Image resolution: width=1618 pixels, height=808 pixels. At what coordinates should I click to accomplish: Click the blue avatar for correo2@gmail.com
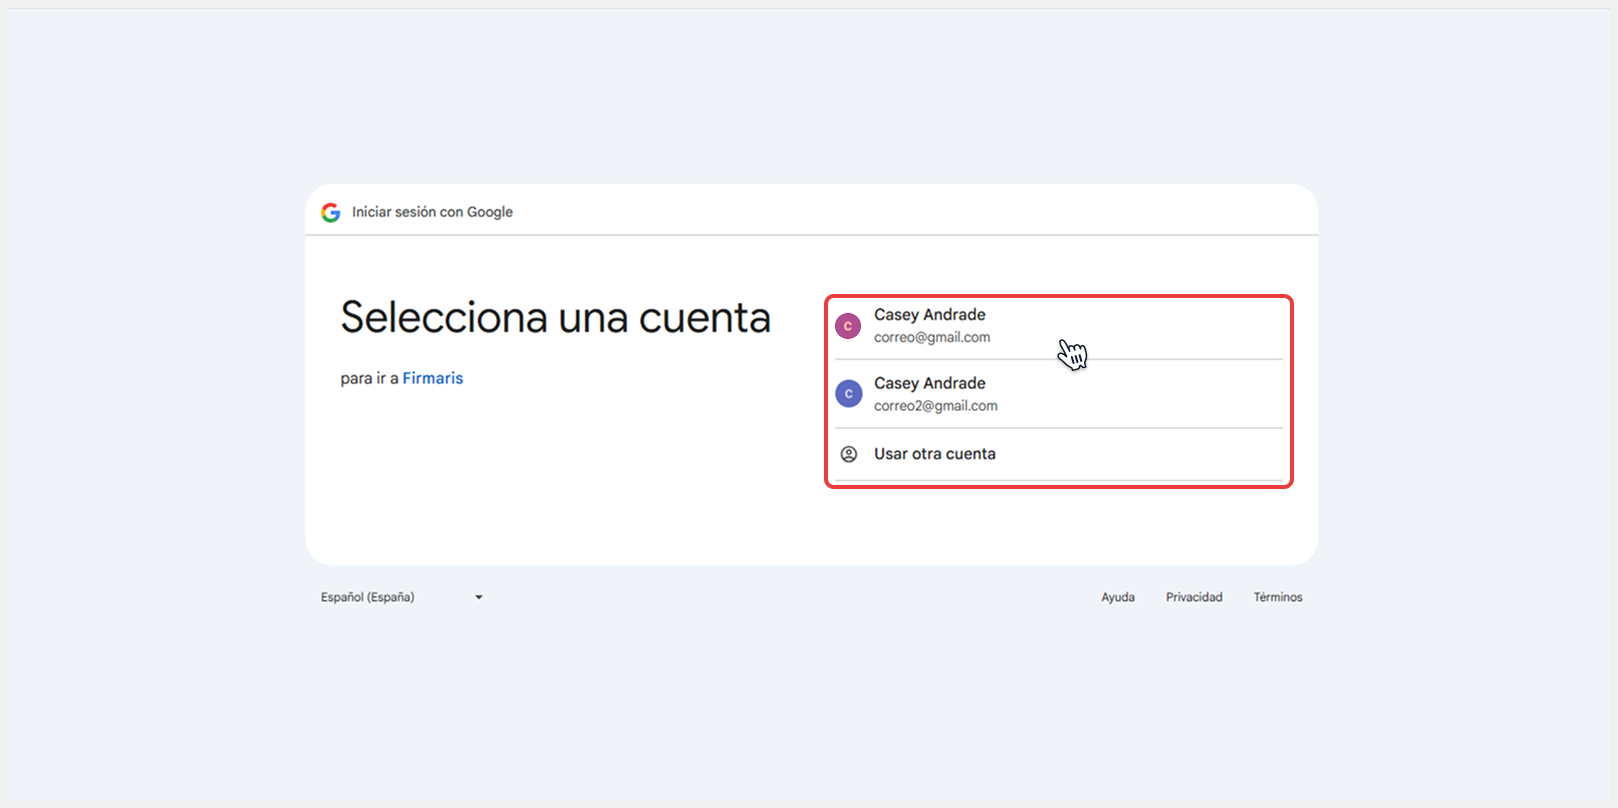pyautogui.click(x=848, y=394)
